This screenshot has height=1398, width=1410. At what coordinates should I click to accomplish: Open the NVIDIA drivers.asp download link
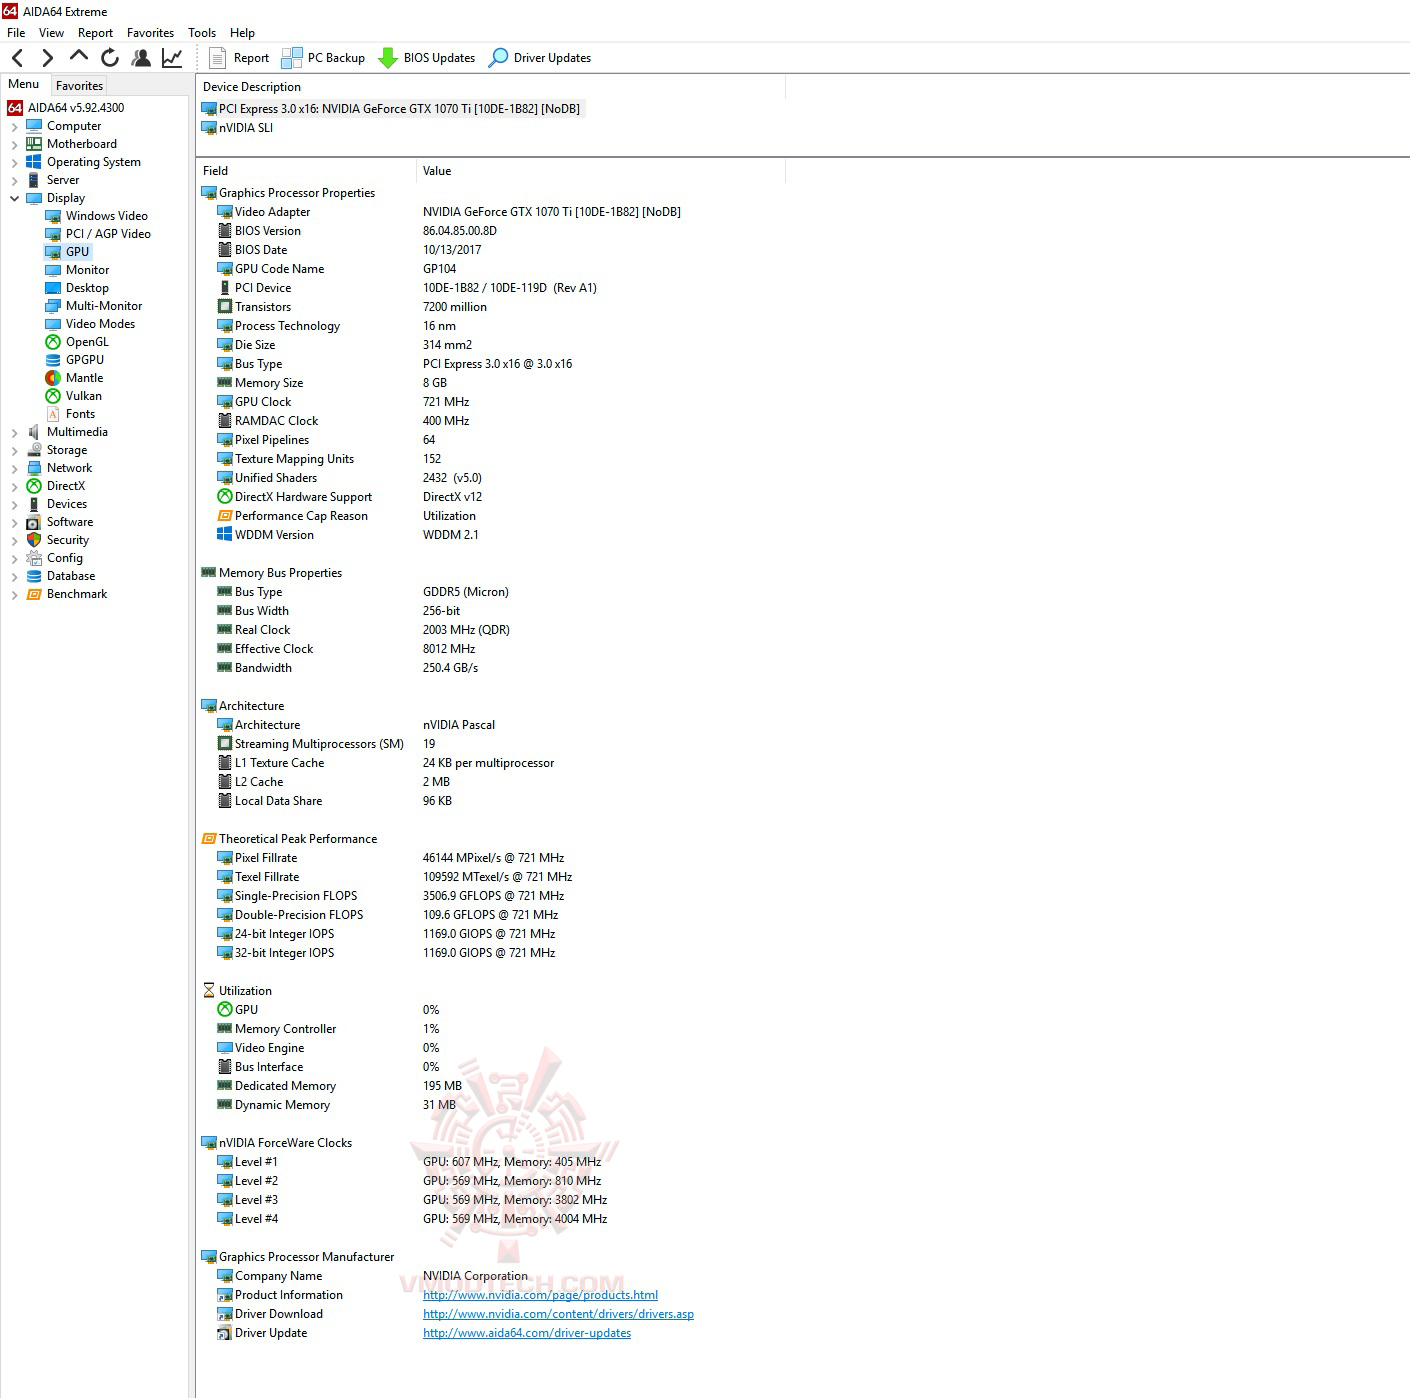558,1314
